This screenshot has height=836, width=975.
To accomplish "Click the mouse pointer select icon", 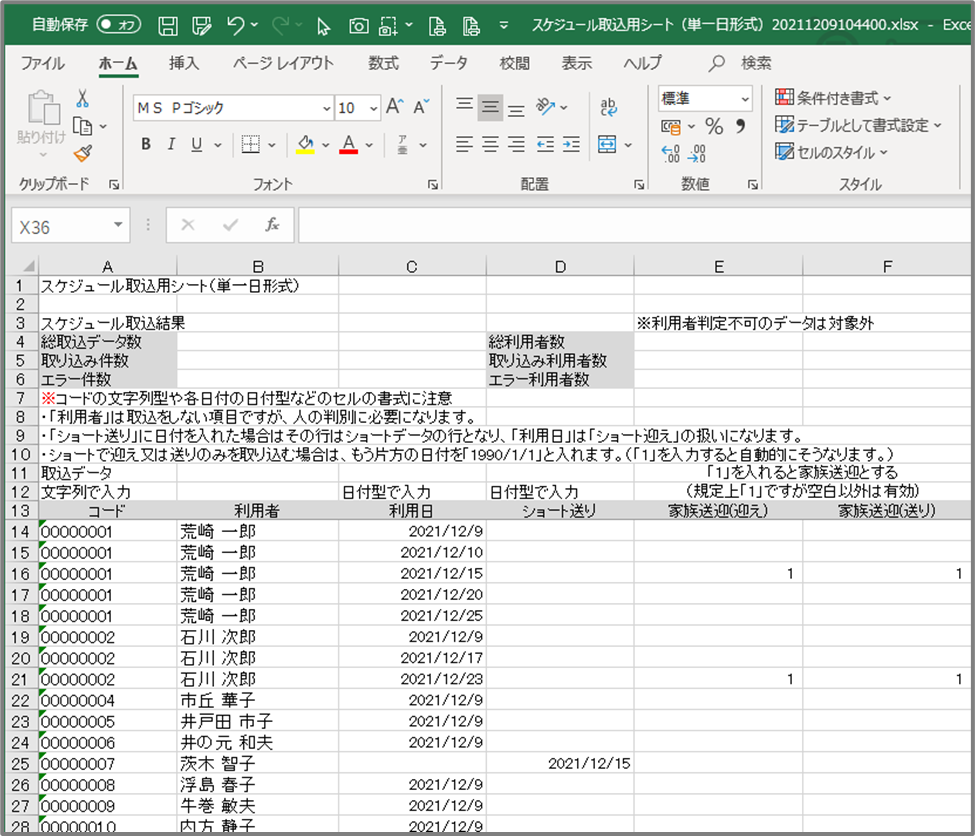I will 324,26.
